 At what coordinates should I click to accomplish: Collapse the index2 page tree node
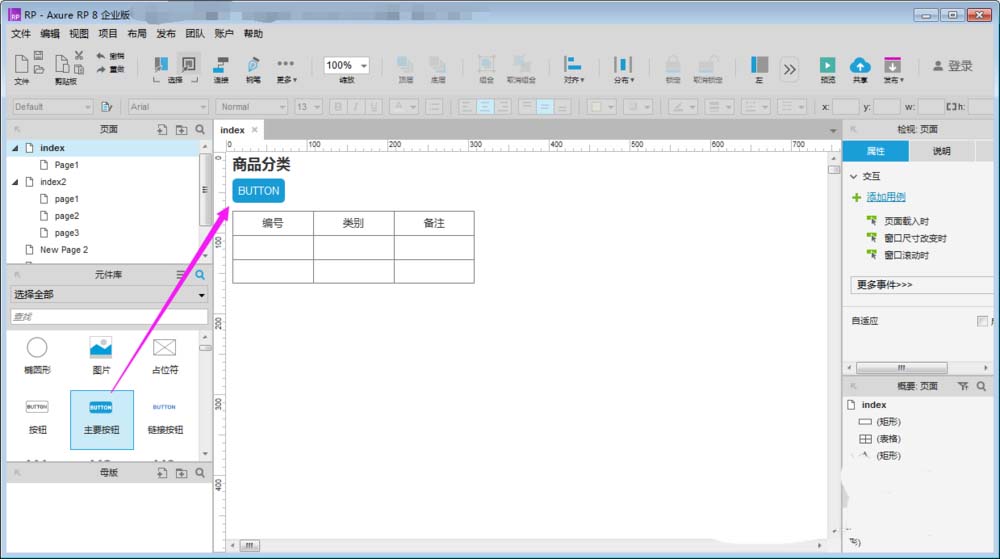15,182
